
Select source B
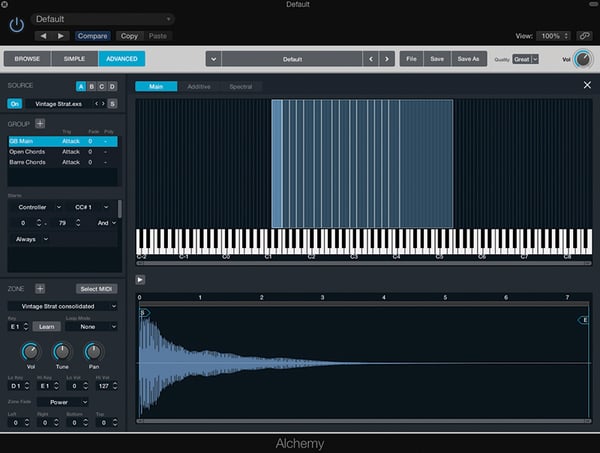coord(91,86)
